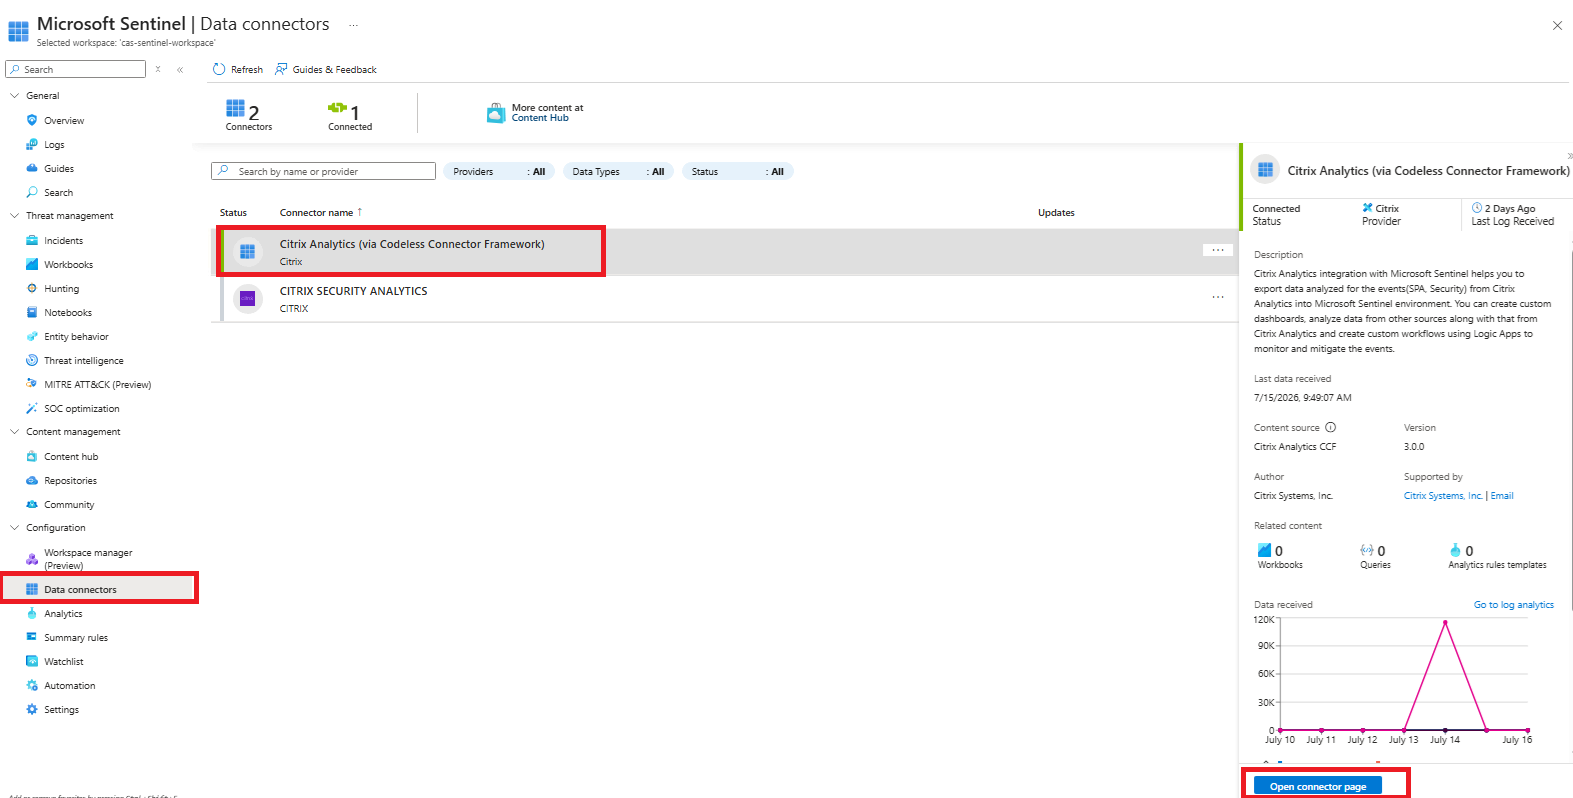The image size is (1573, 798).
Task: Click the Open connector page button
Action: (1317, 786)
